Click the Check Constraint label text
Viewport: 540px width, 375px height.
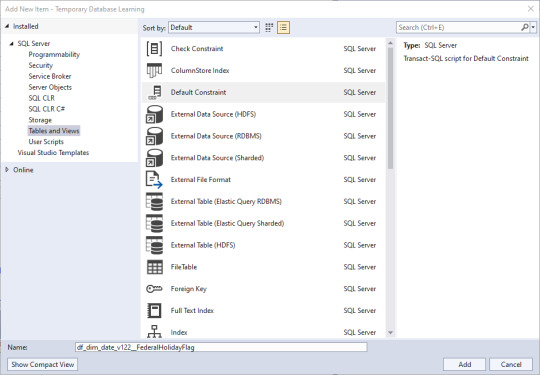point(197,49)
